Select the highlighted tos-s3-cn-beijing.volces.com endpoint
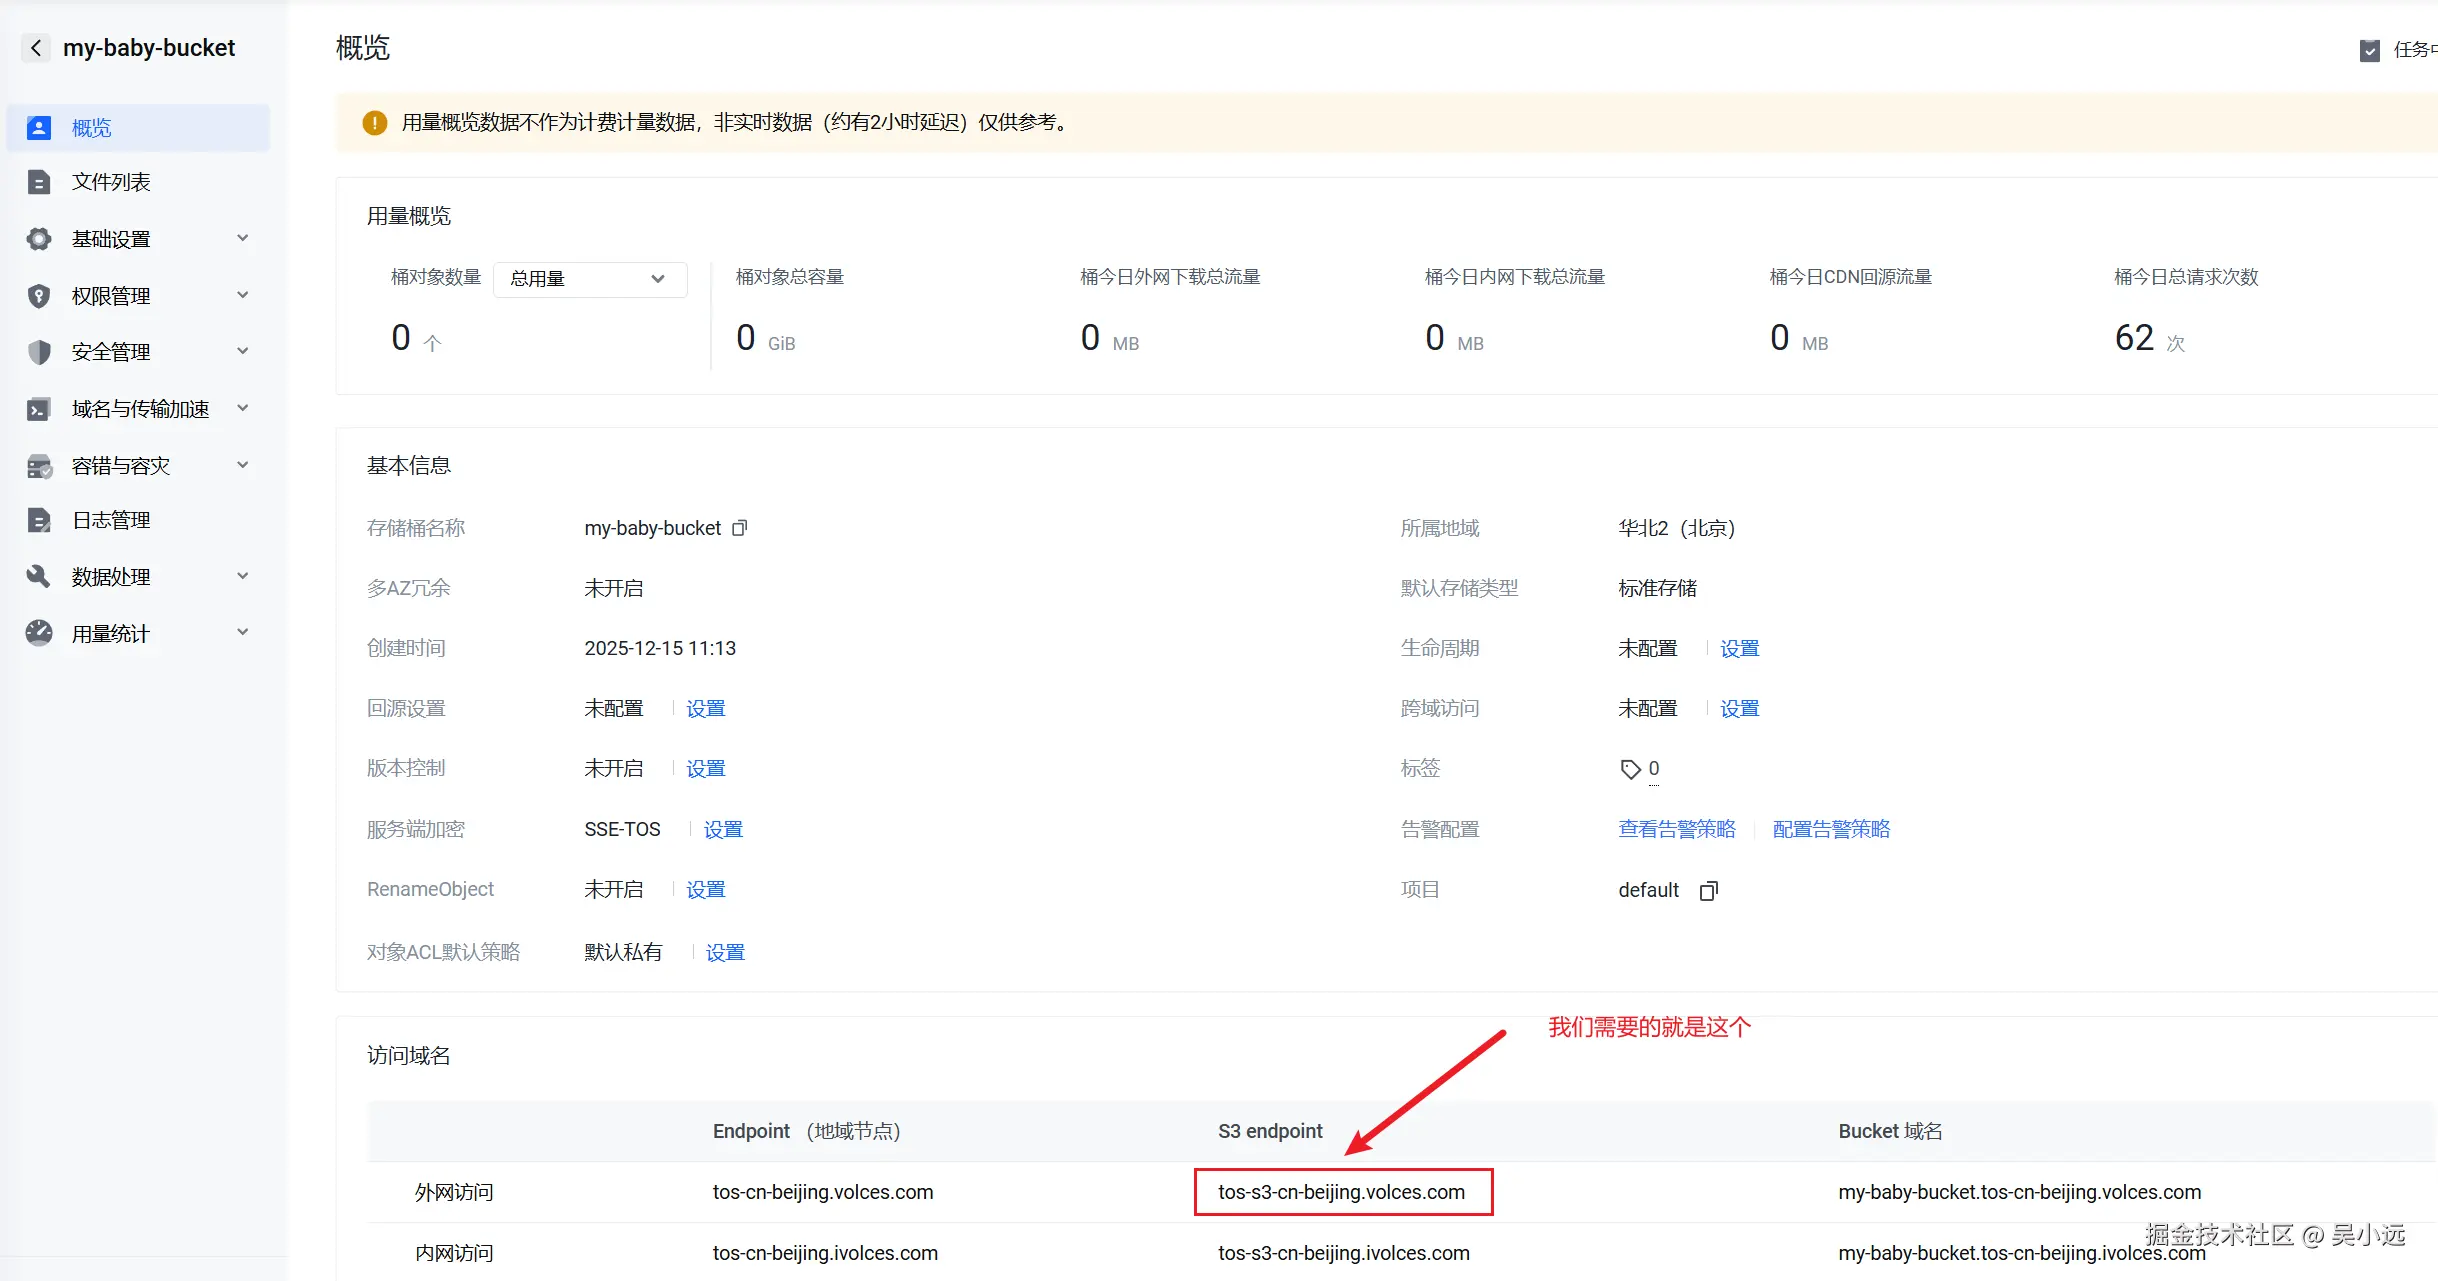The width and height of the screenshot is (2438, 1281). [1342, 1191]
